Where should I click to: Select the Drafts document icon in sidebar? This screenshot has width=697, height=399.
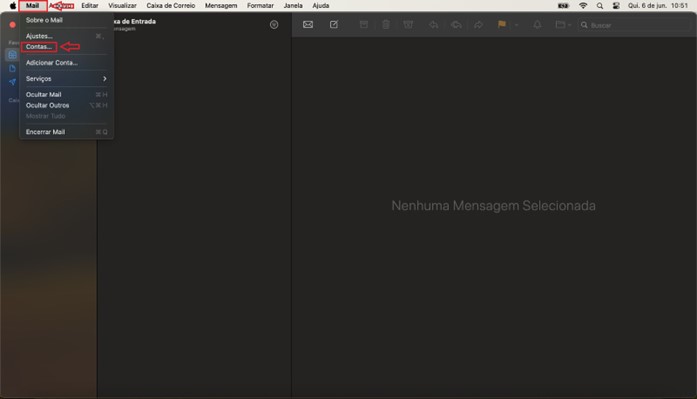click(x=12, y=68)
